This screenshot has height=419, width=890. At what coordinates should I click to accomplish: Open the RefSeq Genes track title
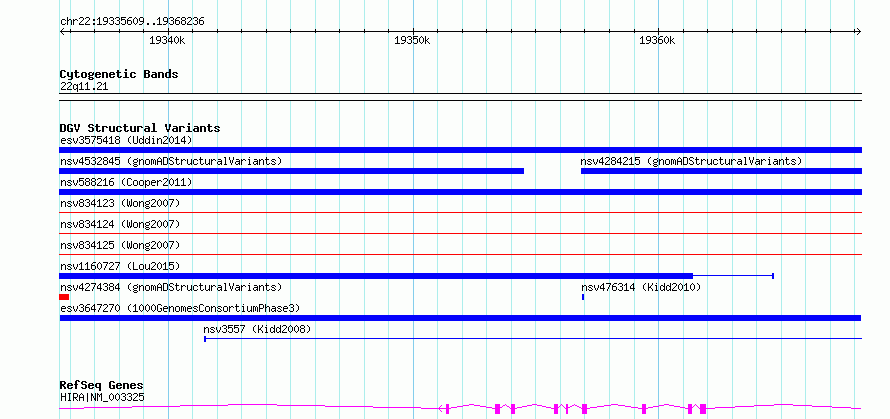(x=101, y=386)
